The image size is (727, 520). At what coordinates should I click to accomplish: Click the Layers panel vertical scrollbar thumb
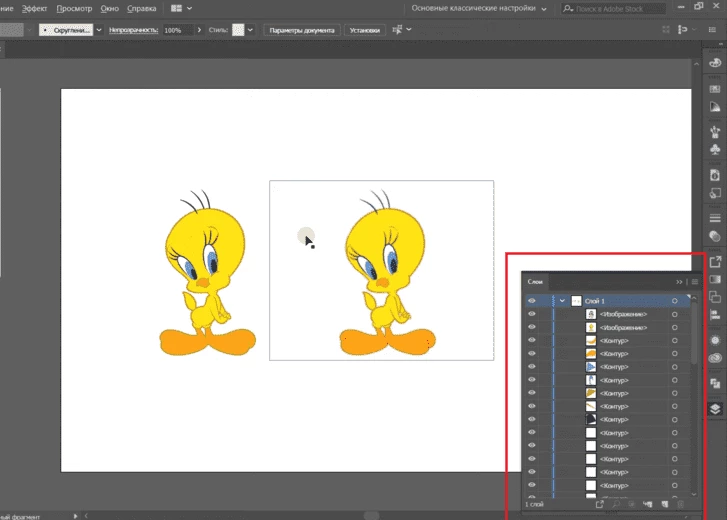click(694, 333)
